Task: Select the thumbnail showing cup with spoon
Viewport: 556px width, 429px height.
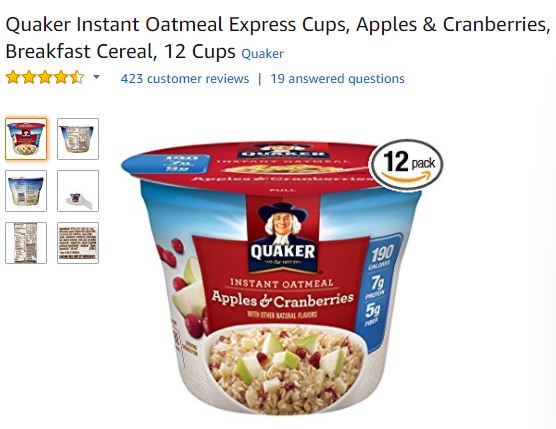Action: coord(78,191)
